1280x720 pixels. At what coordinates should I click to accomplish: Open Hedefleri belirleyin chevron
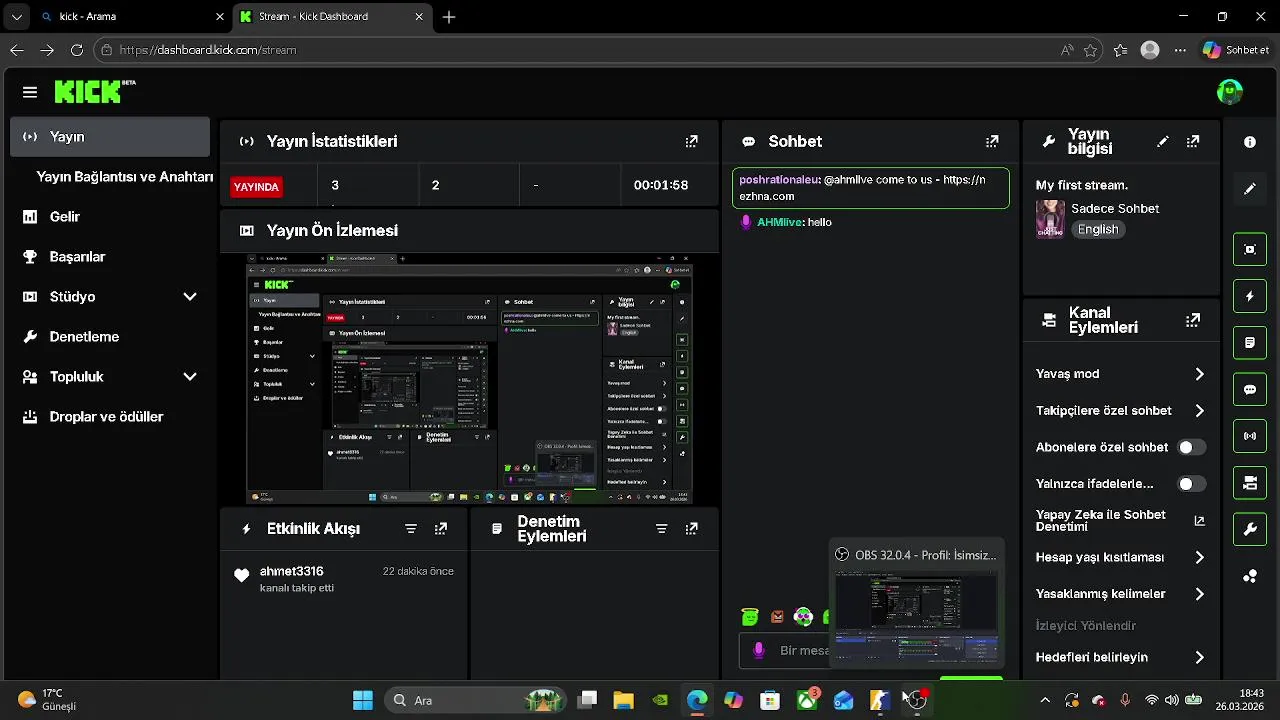1199,658
